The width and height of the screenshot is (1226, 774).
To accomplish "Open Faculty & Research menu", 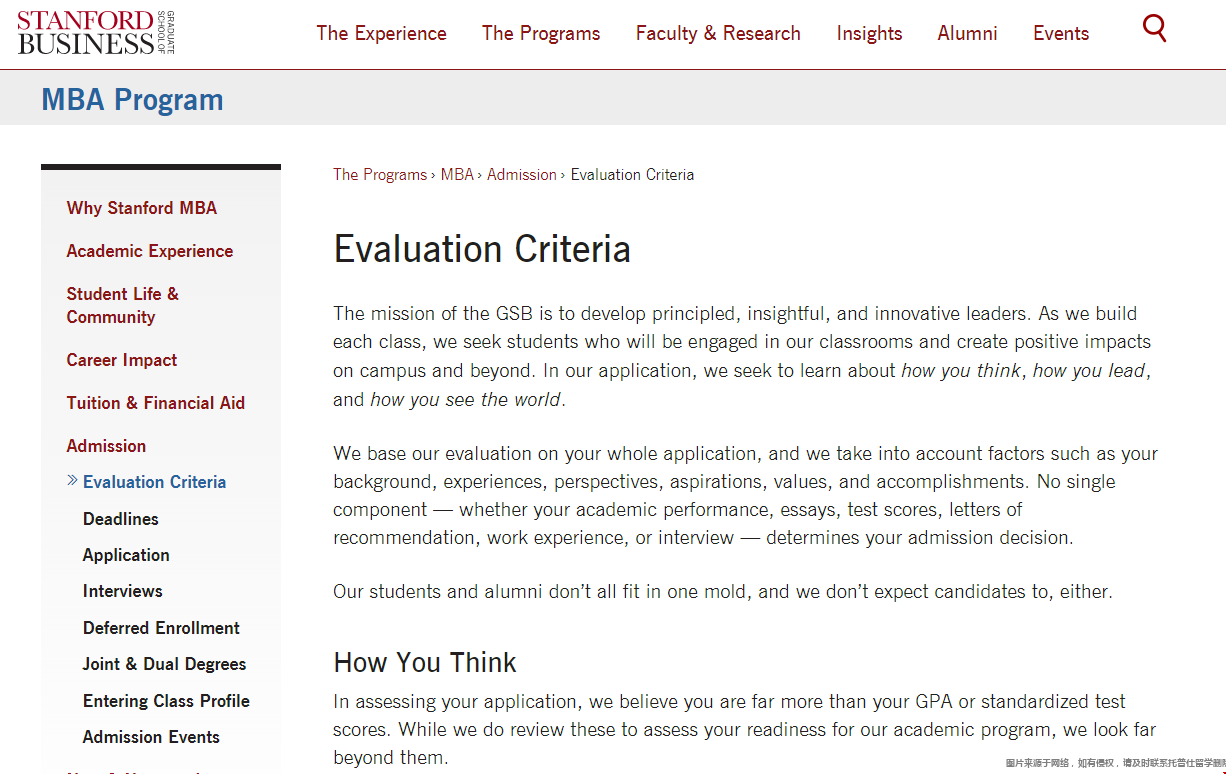I will click(718, 33).
